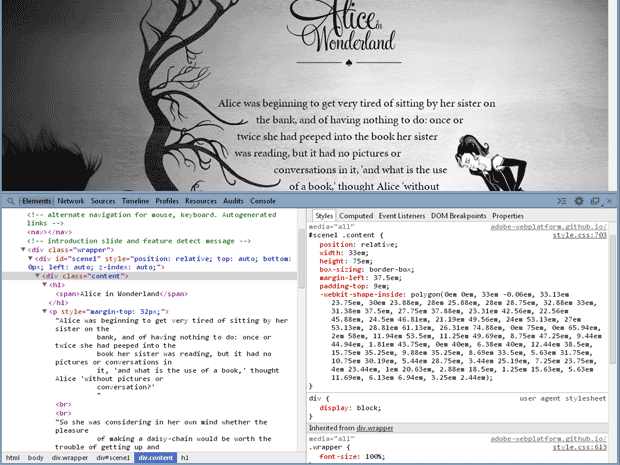Click the Alice character illustration
Screen dimensions: 620x465
490,163
